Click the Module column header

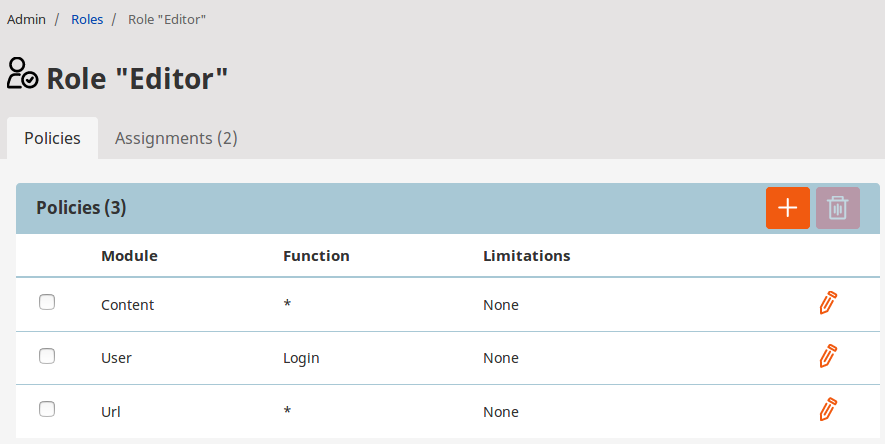pyautogui.click(x=129, y=255)
